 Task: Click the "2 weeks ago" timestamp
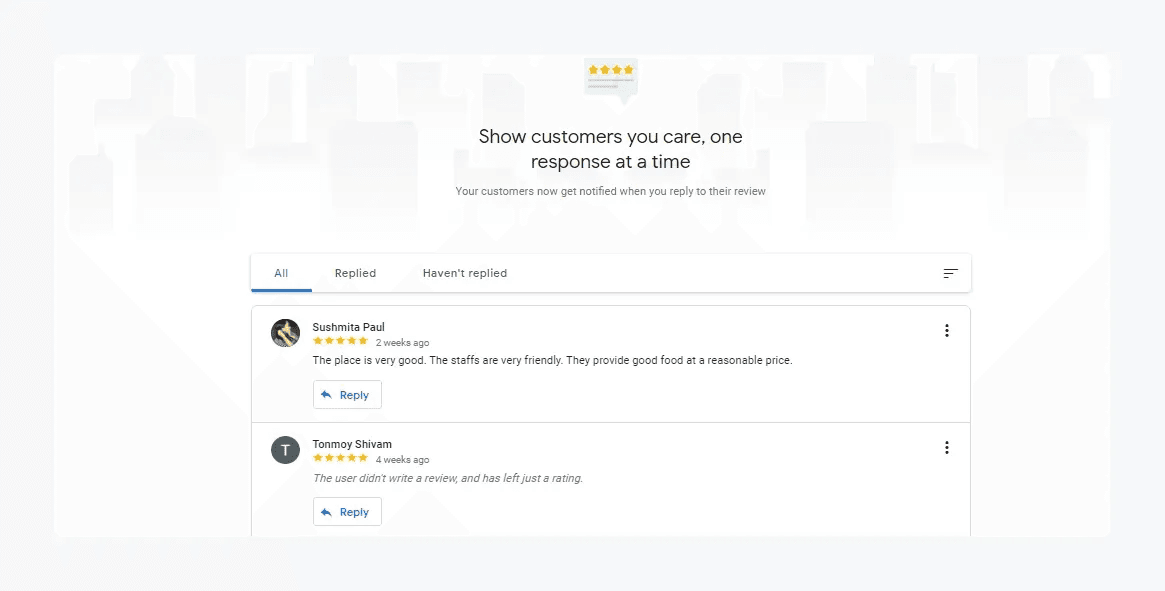click(402, 343)
